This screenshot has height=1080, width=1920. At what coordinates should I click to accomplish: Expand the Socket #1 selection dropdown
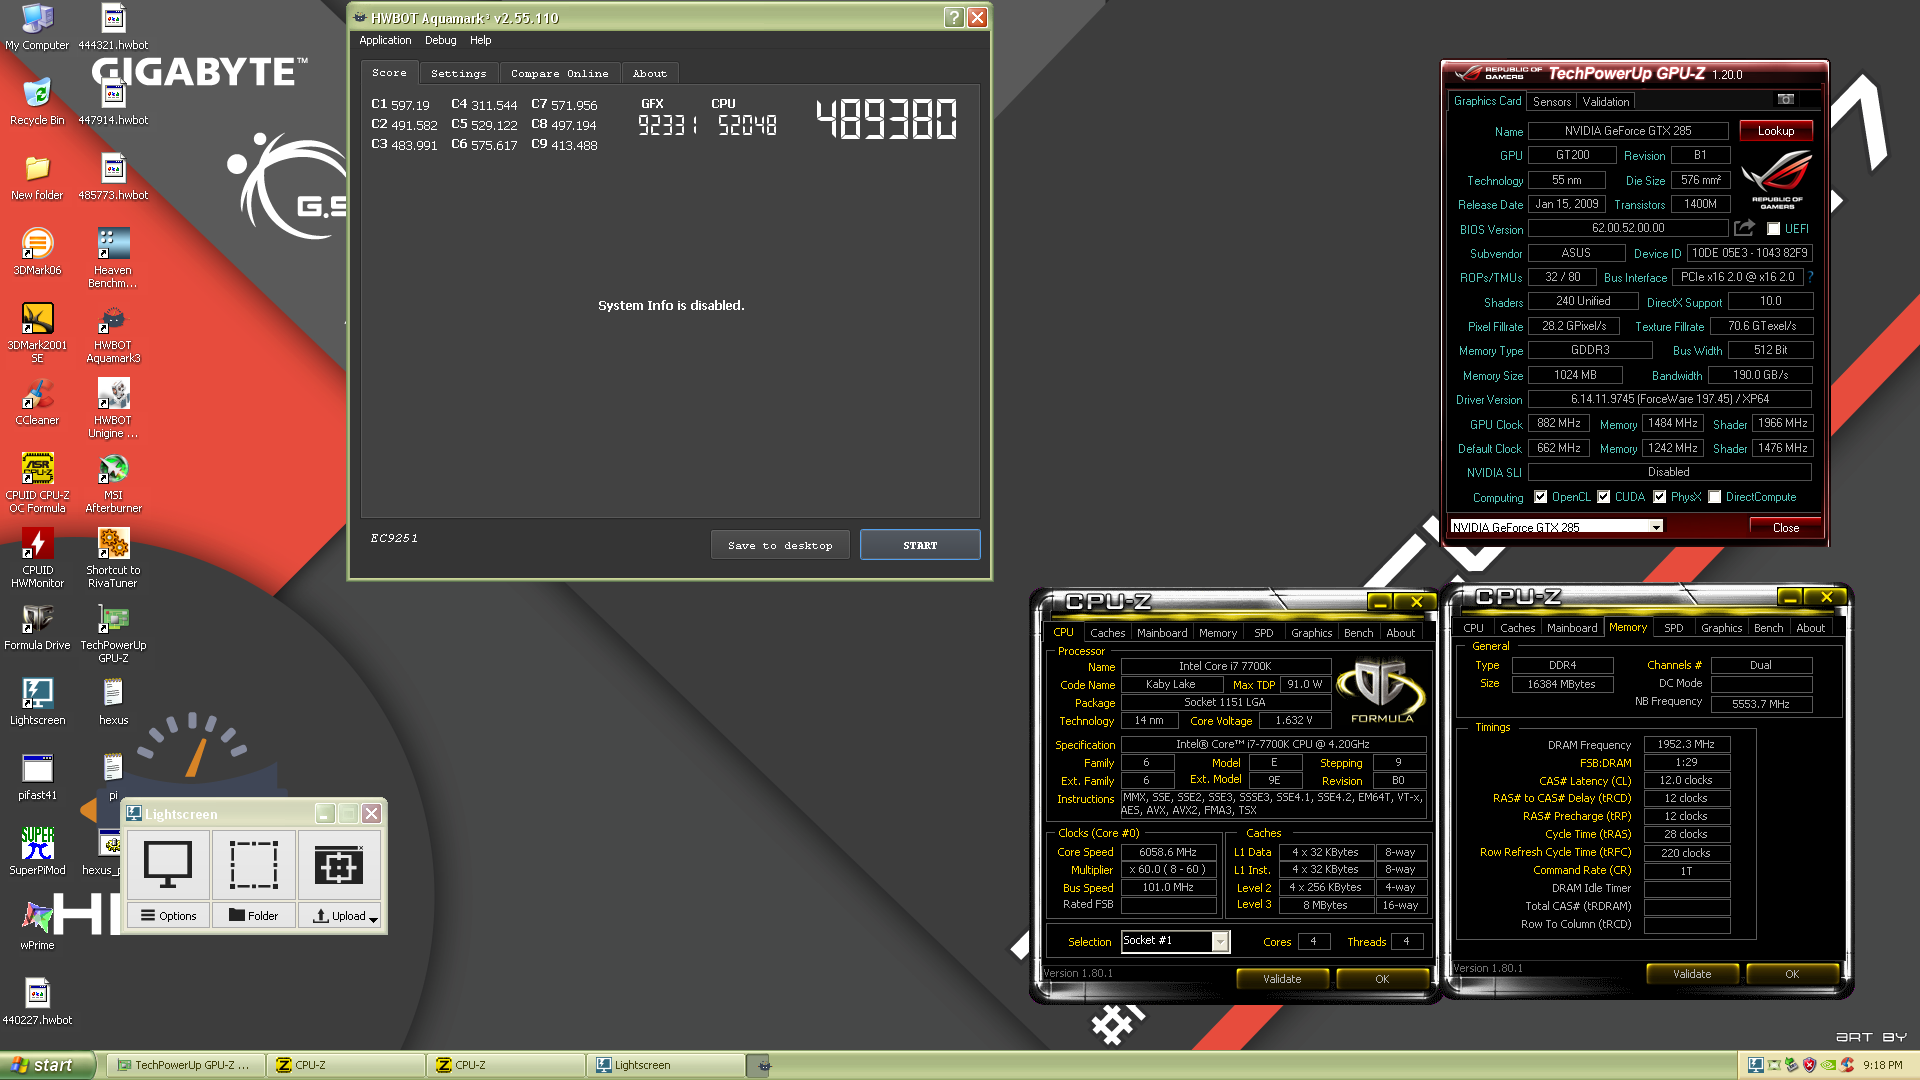point(1220,941)
